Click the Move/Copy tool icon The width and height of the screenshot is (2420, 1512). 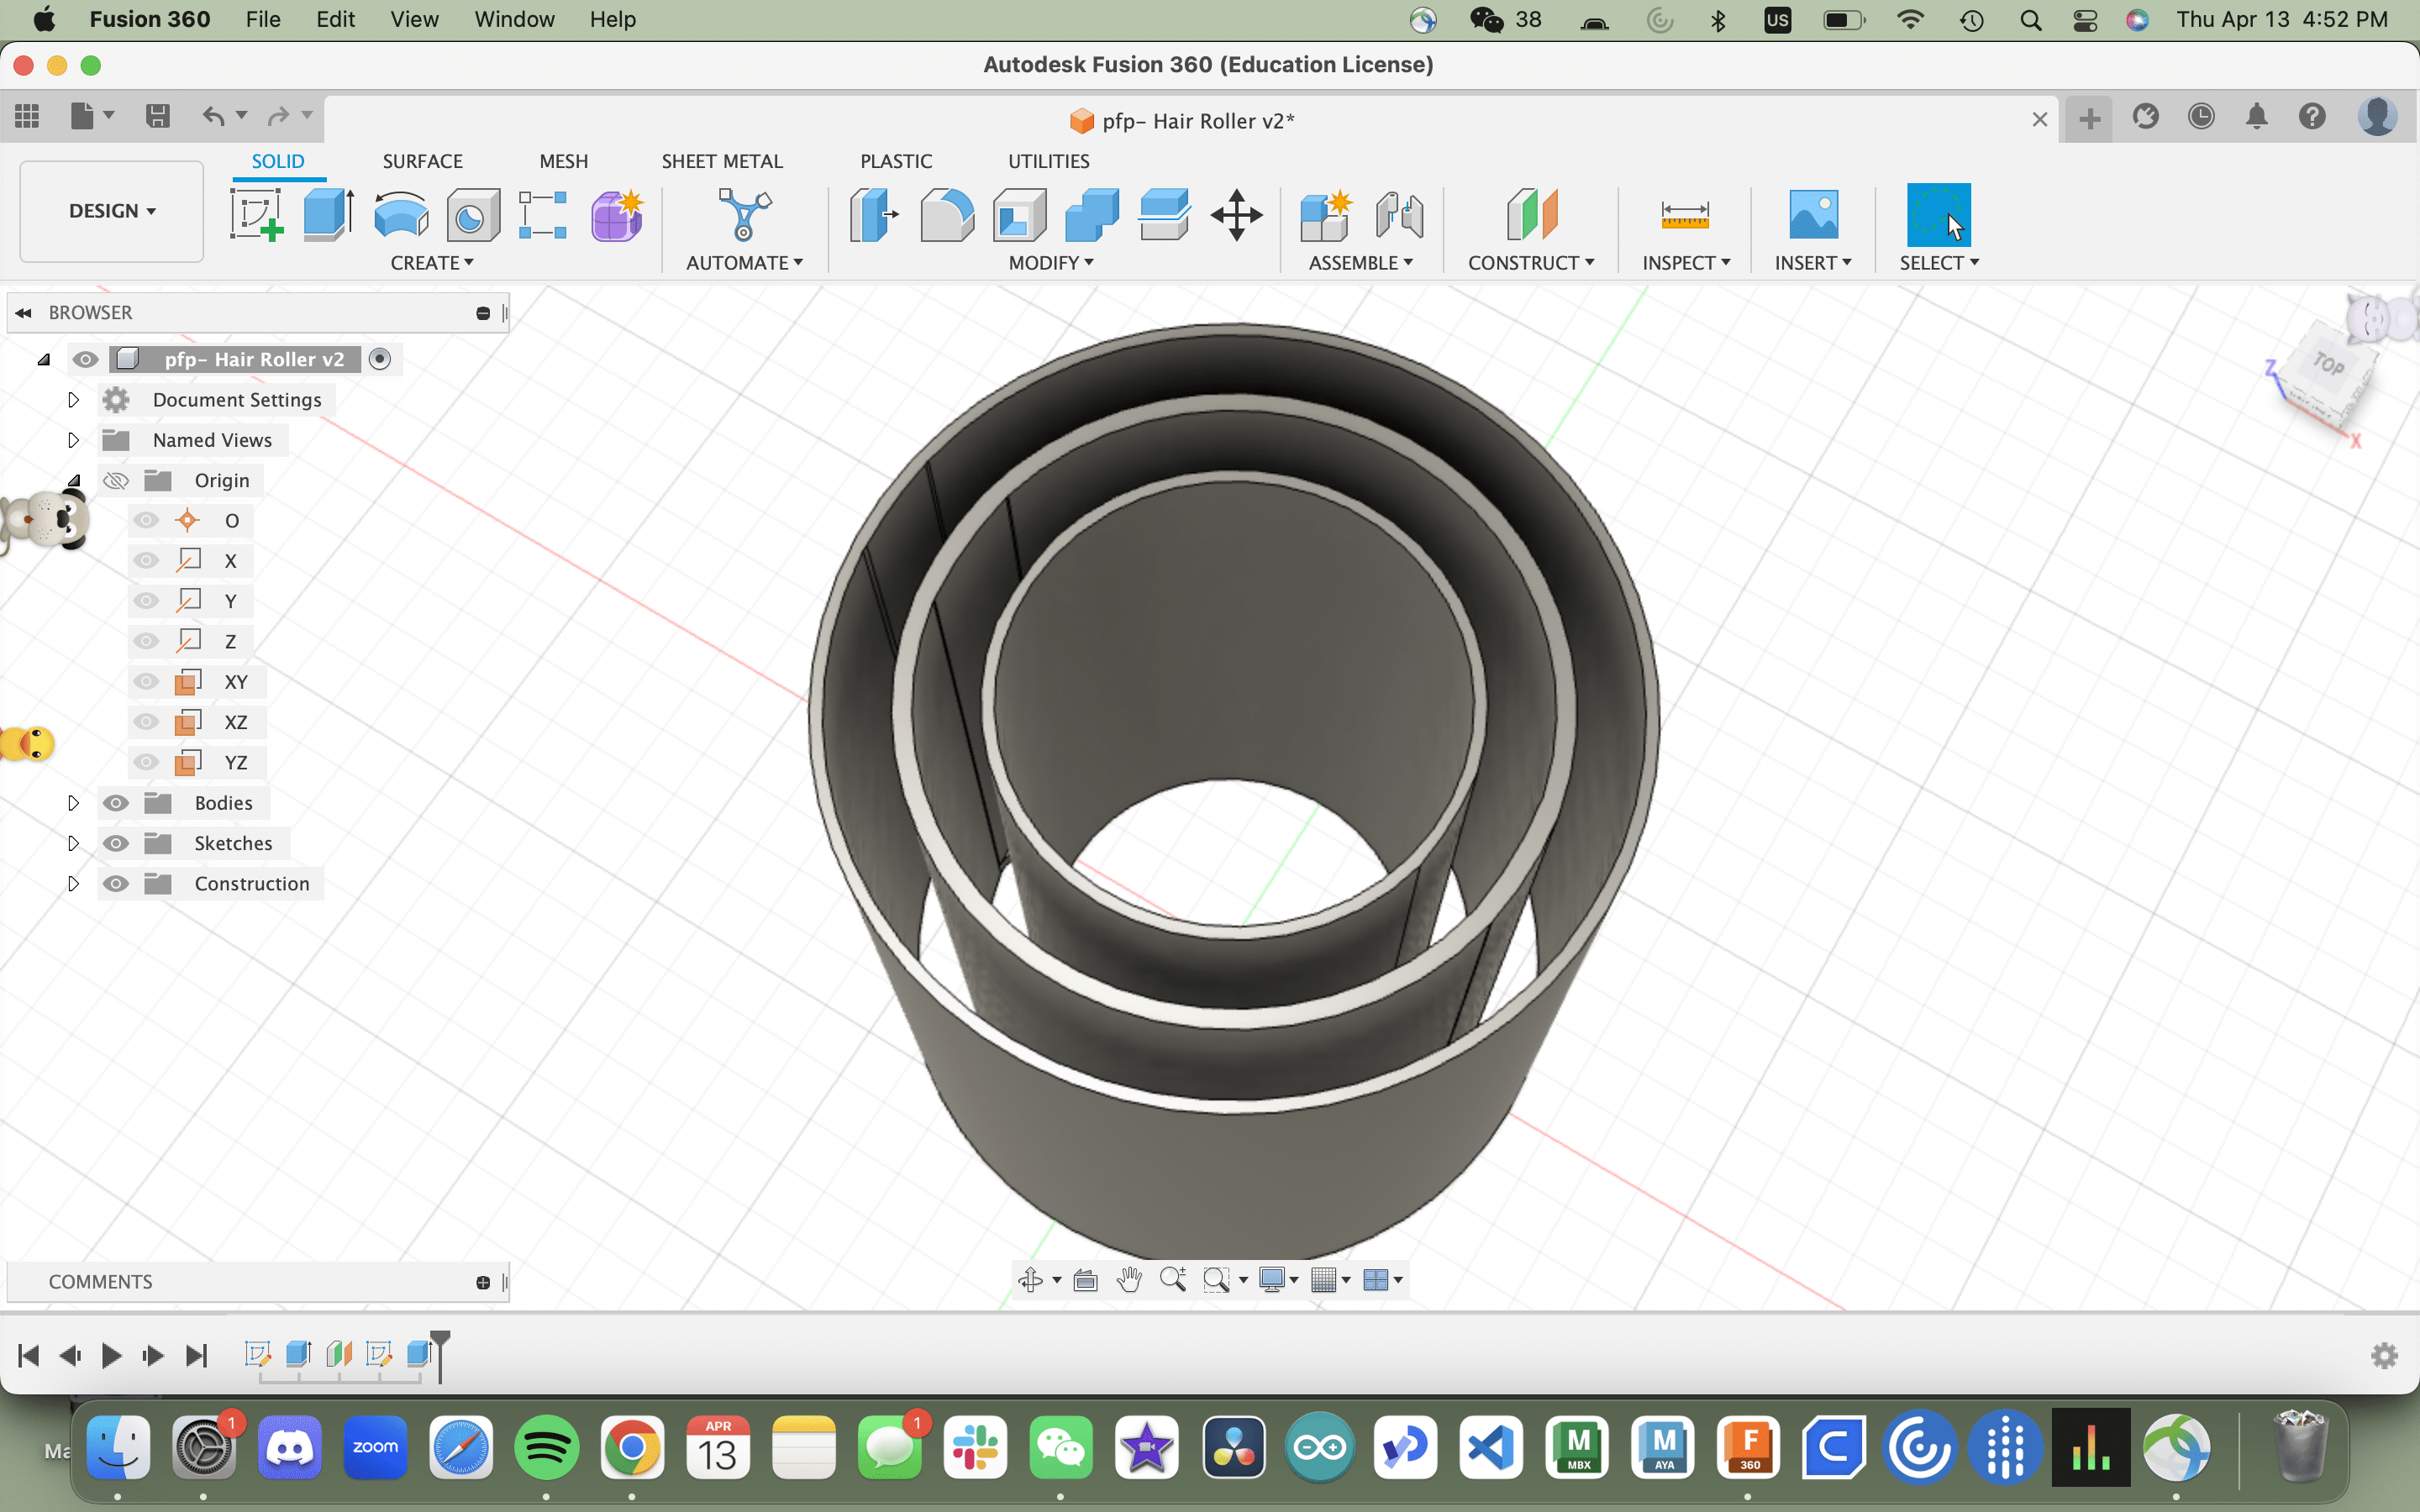coord(1237,214)
